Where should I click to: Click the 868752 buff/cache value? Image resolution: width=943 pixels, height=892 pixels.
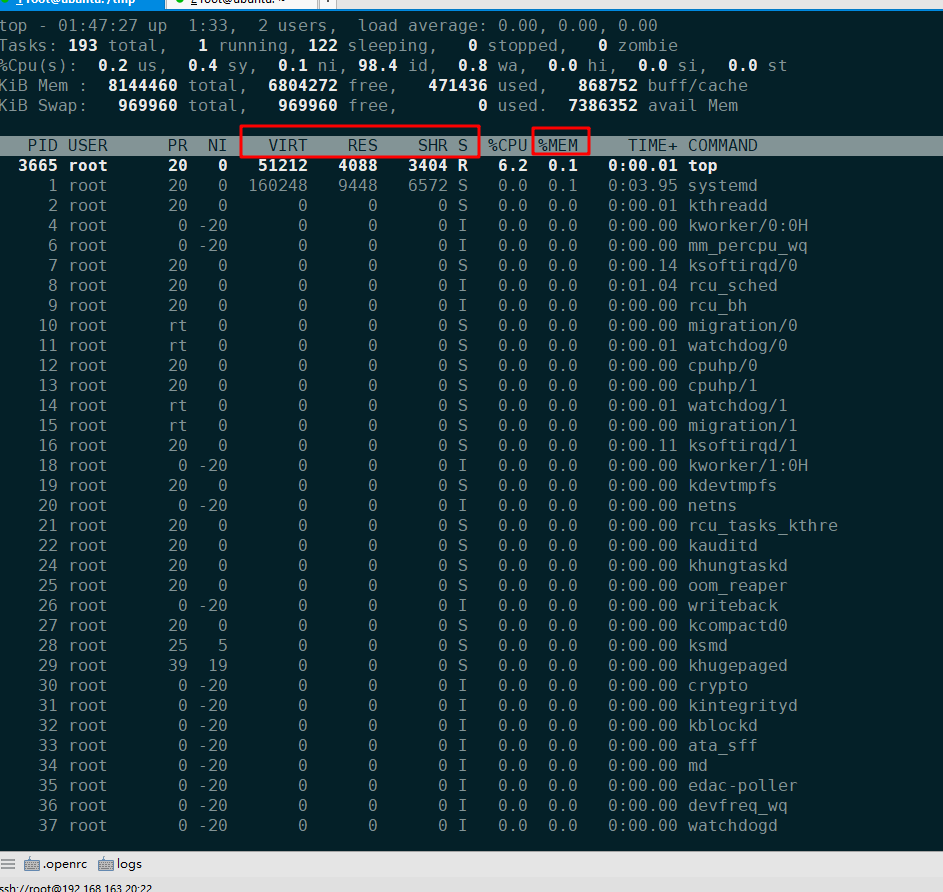pyautogui.click(x=607, y=85)
